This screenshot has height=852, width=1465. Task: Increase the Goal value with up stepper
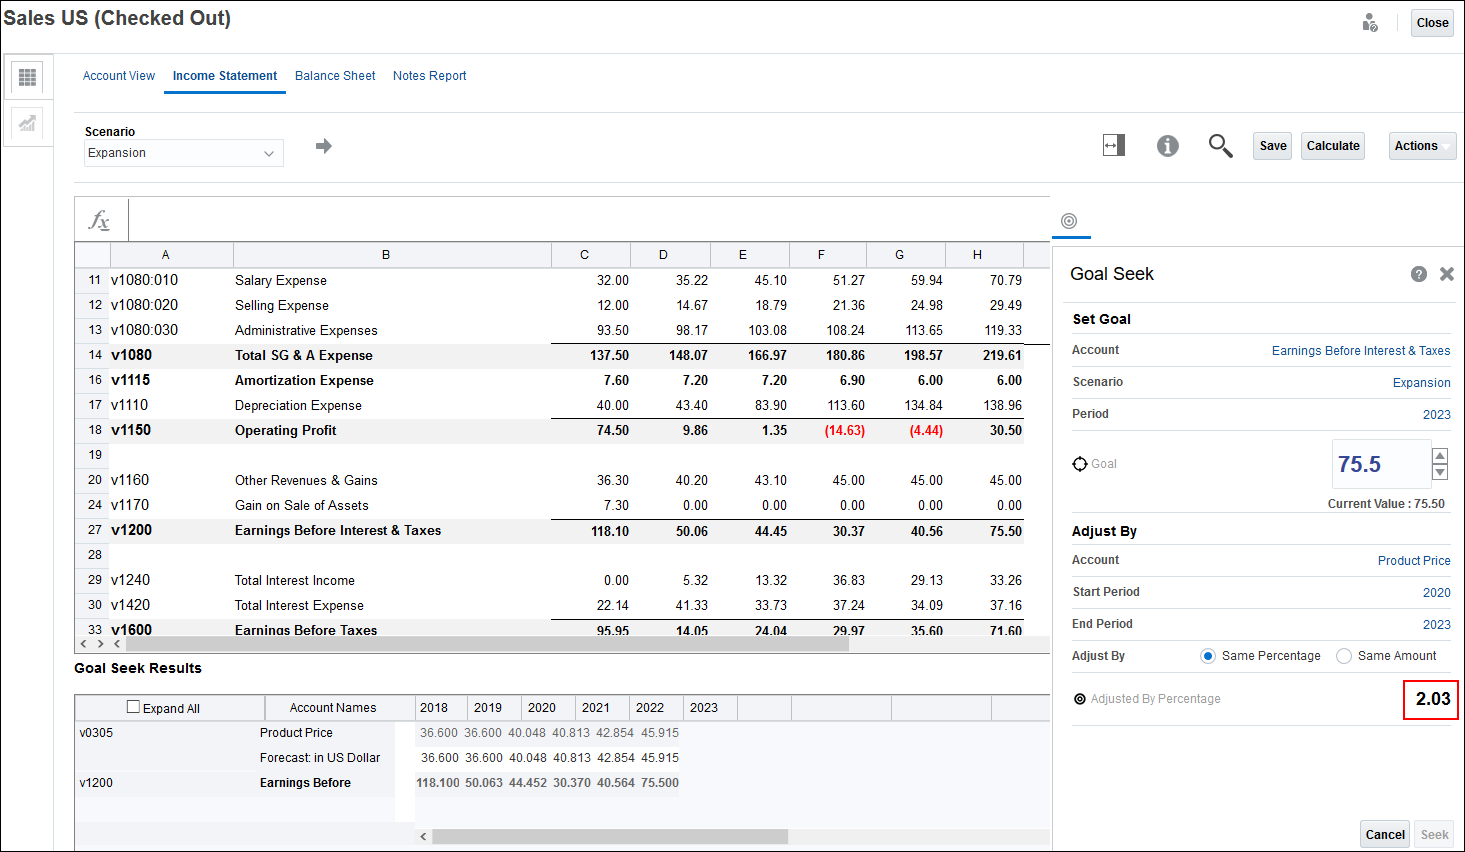1440,456
